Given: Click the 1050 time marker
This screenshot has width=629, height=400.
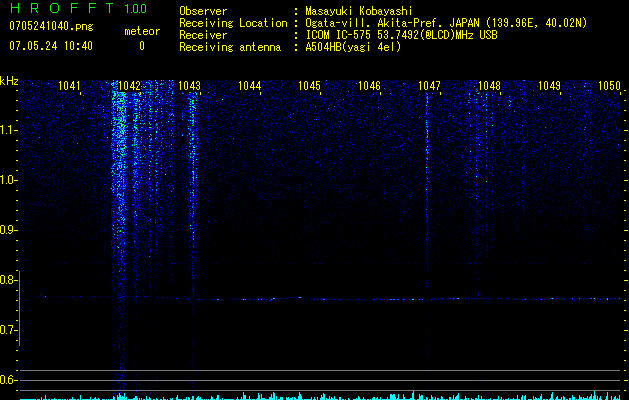Looking at the screenshot, I should click(x=609, y=85).
